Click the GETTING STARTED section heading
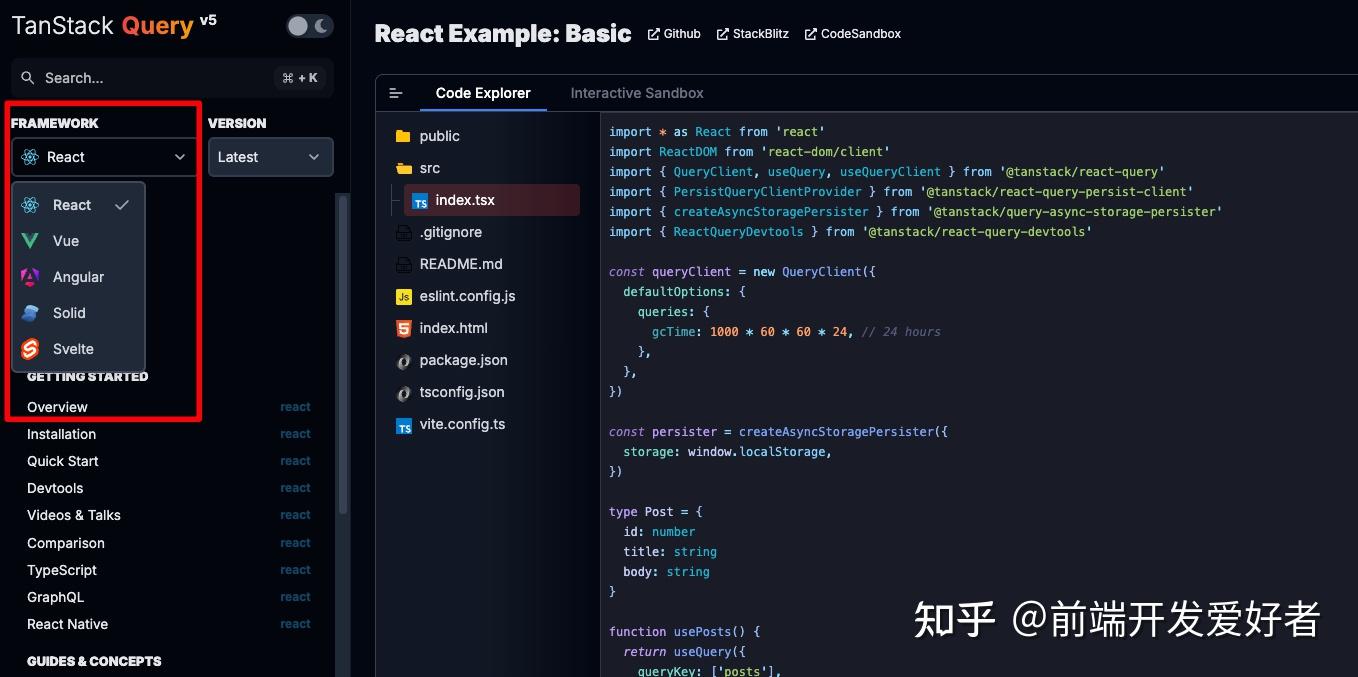1358x677 pixels. click(x=87, y=377)
